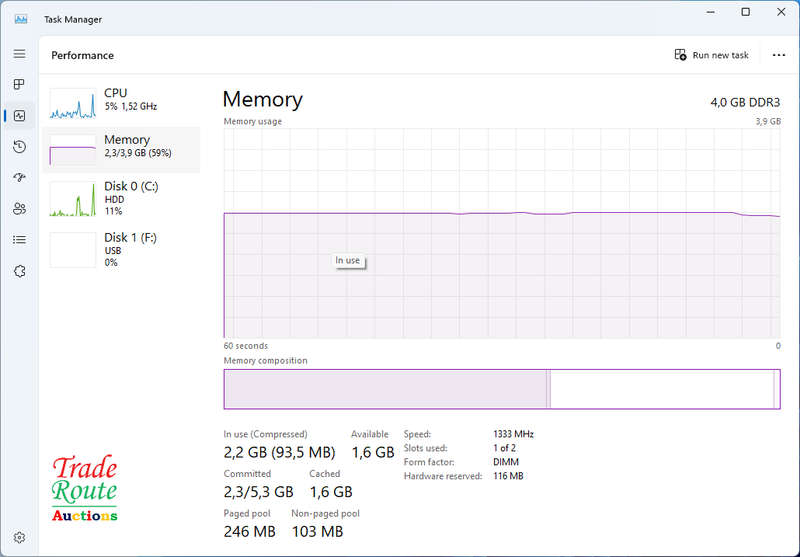
Task: Open the Startup apps icon
Action: [19, 178]
